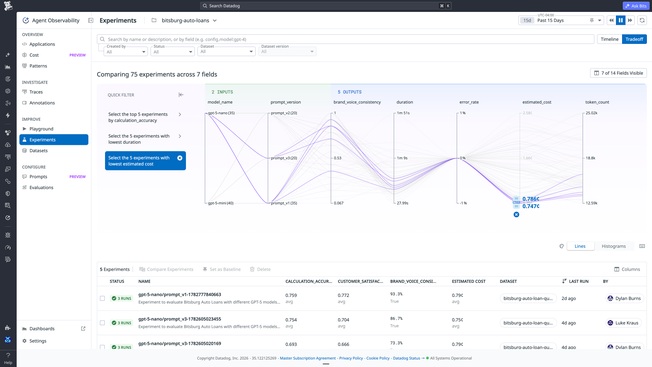The height and width of the screenshot is (367, 652).
Task: Select checkbox for gpt-5-nano/prompt_v3-1782605020169
Action: pyautogui.click(x=102, y=347)
